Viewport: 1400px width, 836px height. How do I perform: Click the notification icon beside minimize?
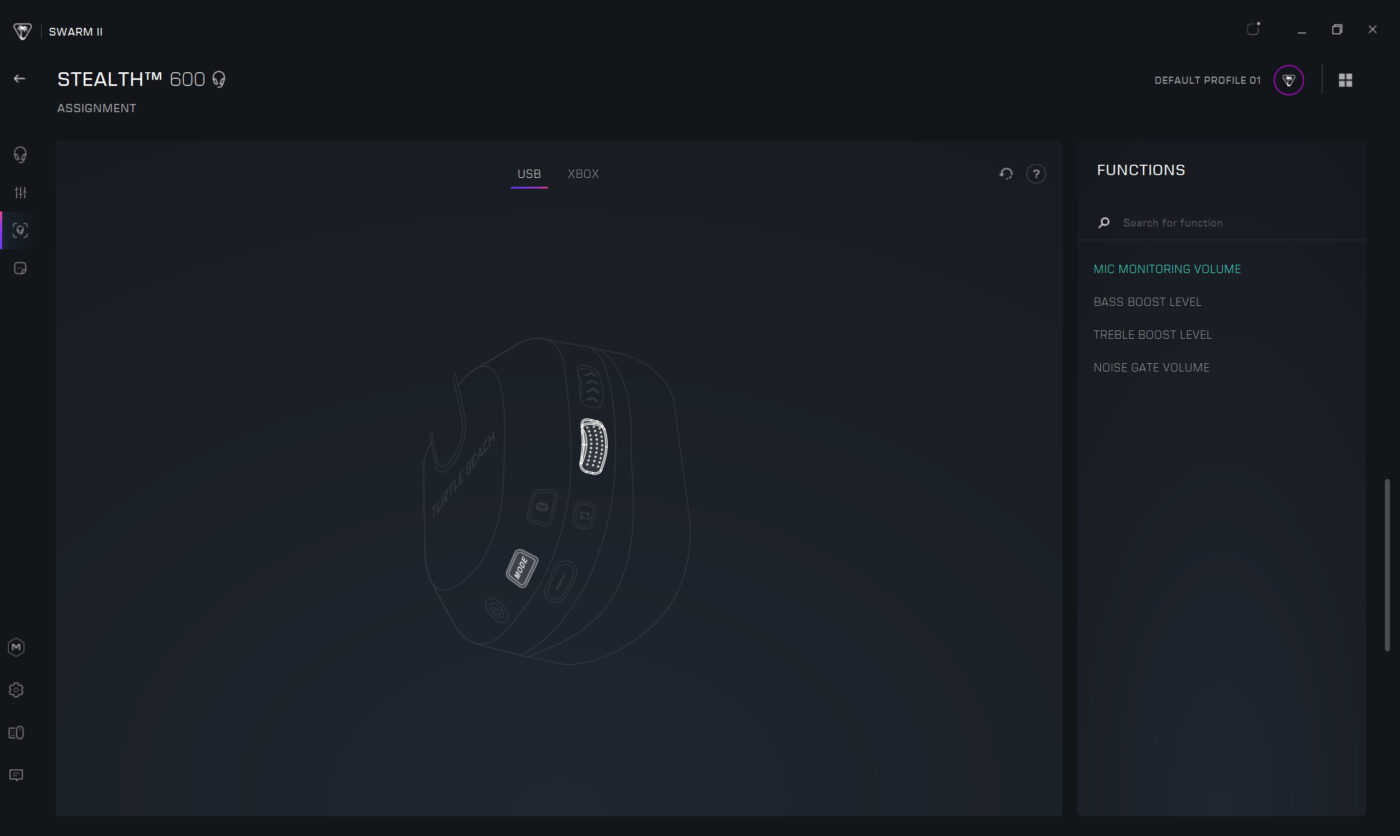tap(1253, 29)
